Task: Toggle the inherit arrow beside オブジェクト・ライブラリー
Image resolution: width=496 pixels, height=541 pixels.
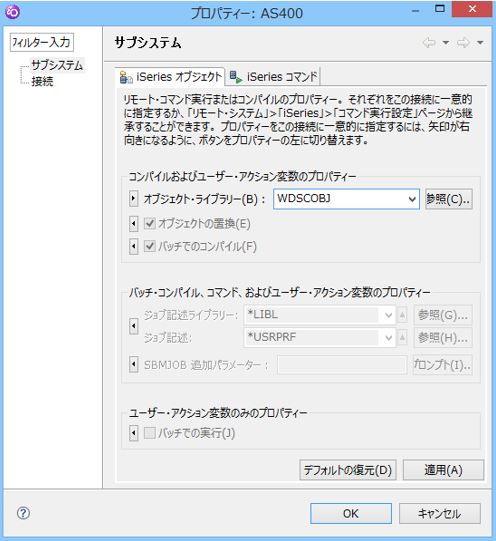Action: pos(133,199)
